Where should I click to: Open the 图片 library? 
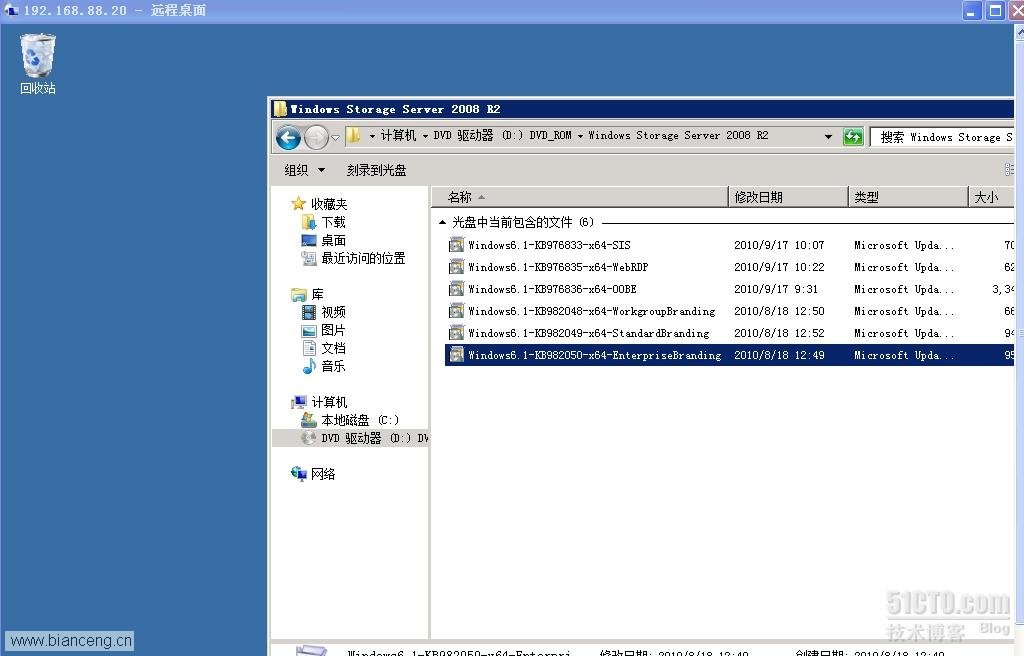333,330
